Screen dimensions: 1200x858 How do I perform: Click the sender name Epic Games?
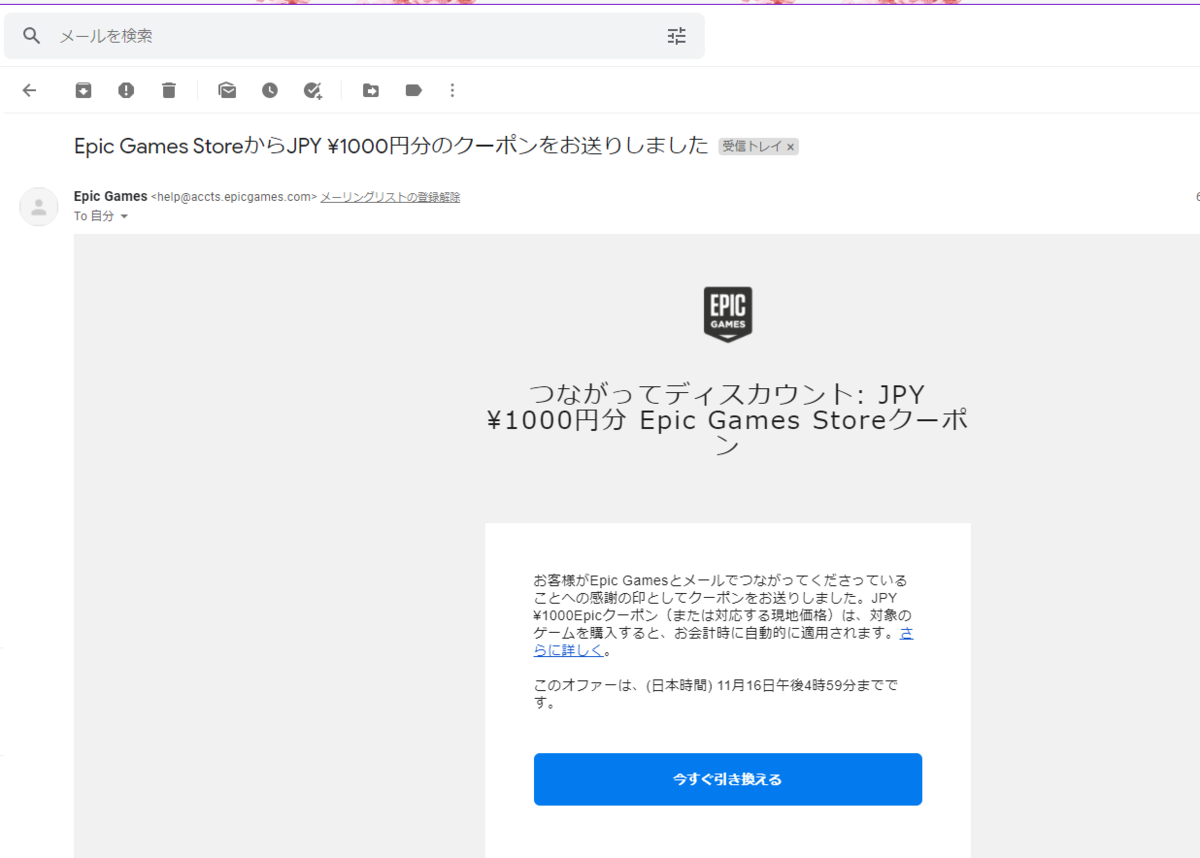(111, 197)
